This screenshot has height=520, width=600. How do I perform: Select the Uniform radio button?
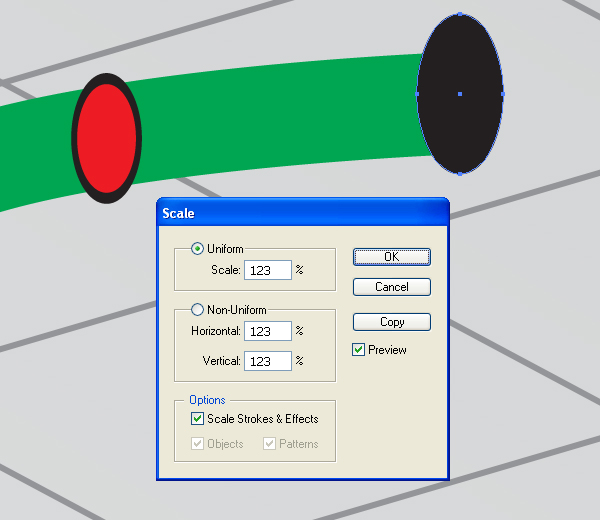pyautogui.click(x=197, y=249)
